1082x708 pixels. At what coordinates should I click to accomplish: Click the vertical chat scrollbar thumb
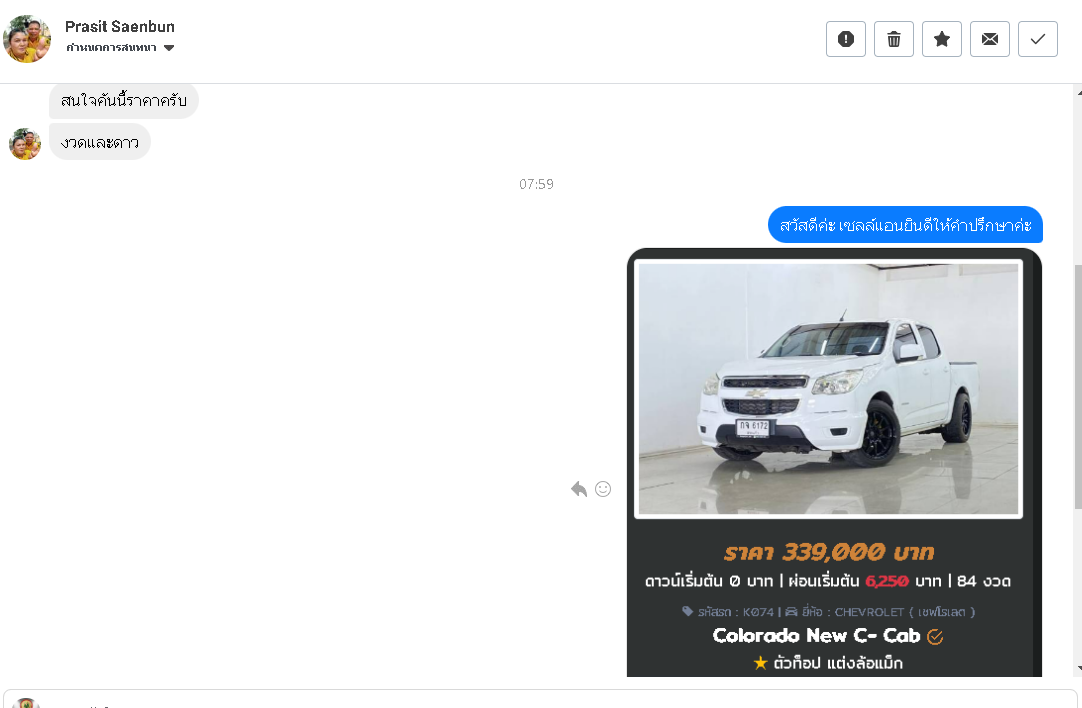[1079, 387]
